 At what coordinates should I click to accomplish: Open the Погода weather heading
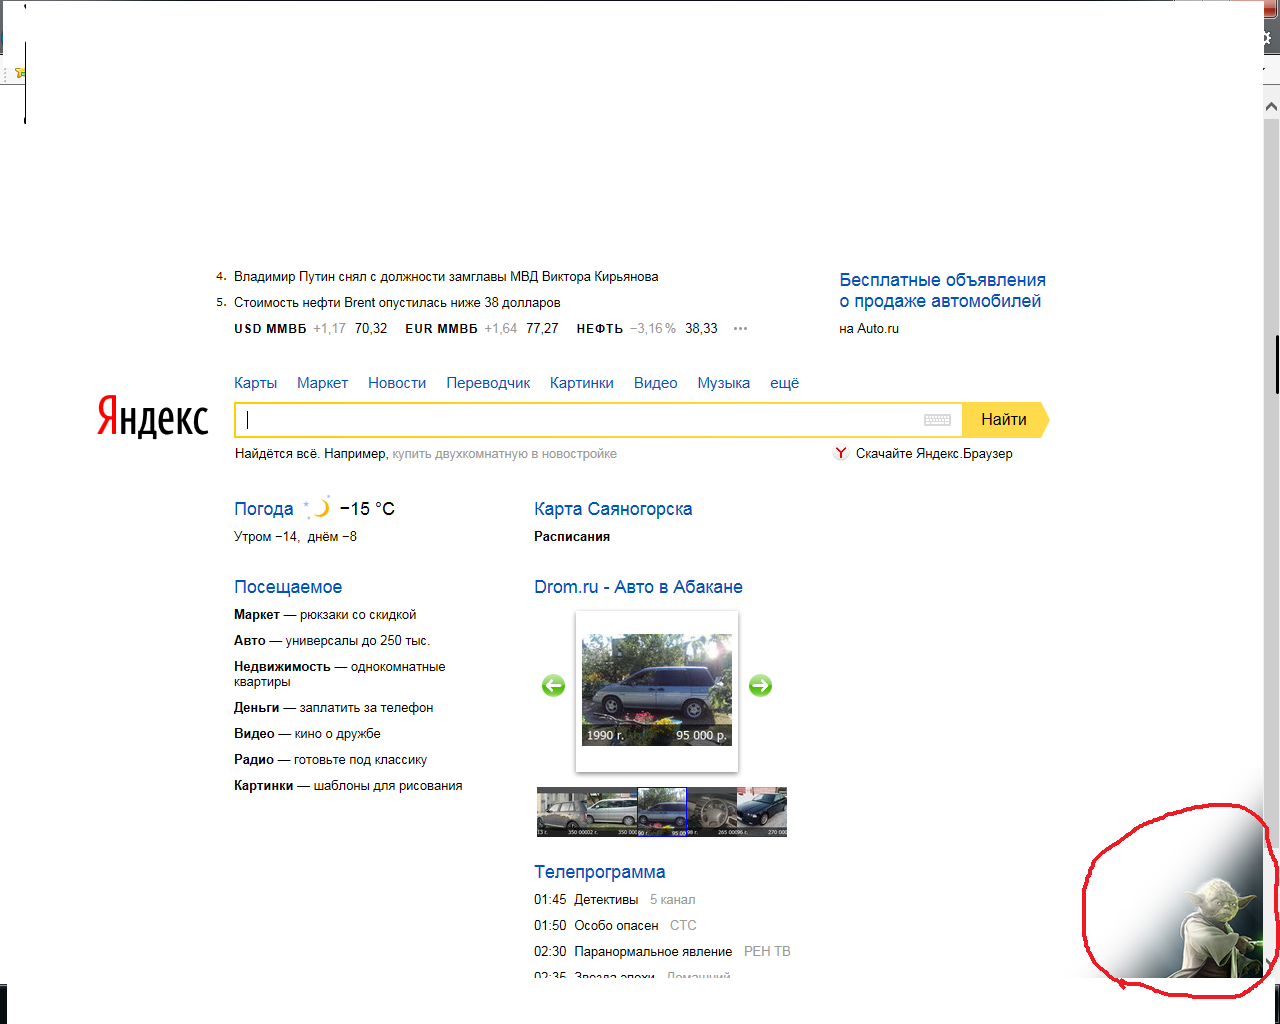click(x=264, y=509)
